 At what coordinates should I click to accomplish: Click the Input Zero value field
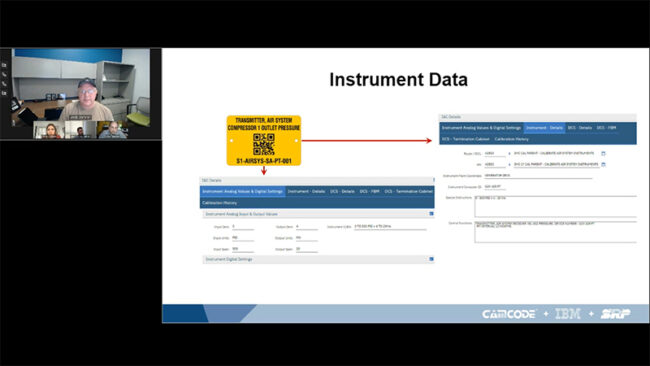[x=243, y=227]
